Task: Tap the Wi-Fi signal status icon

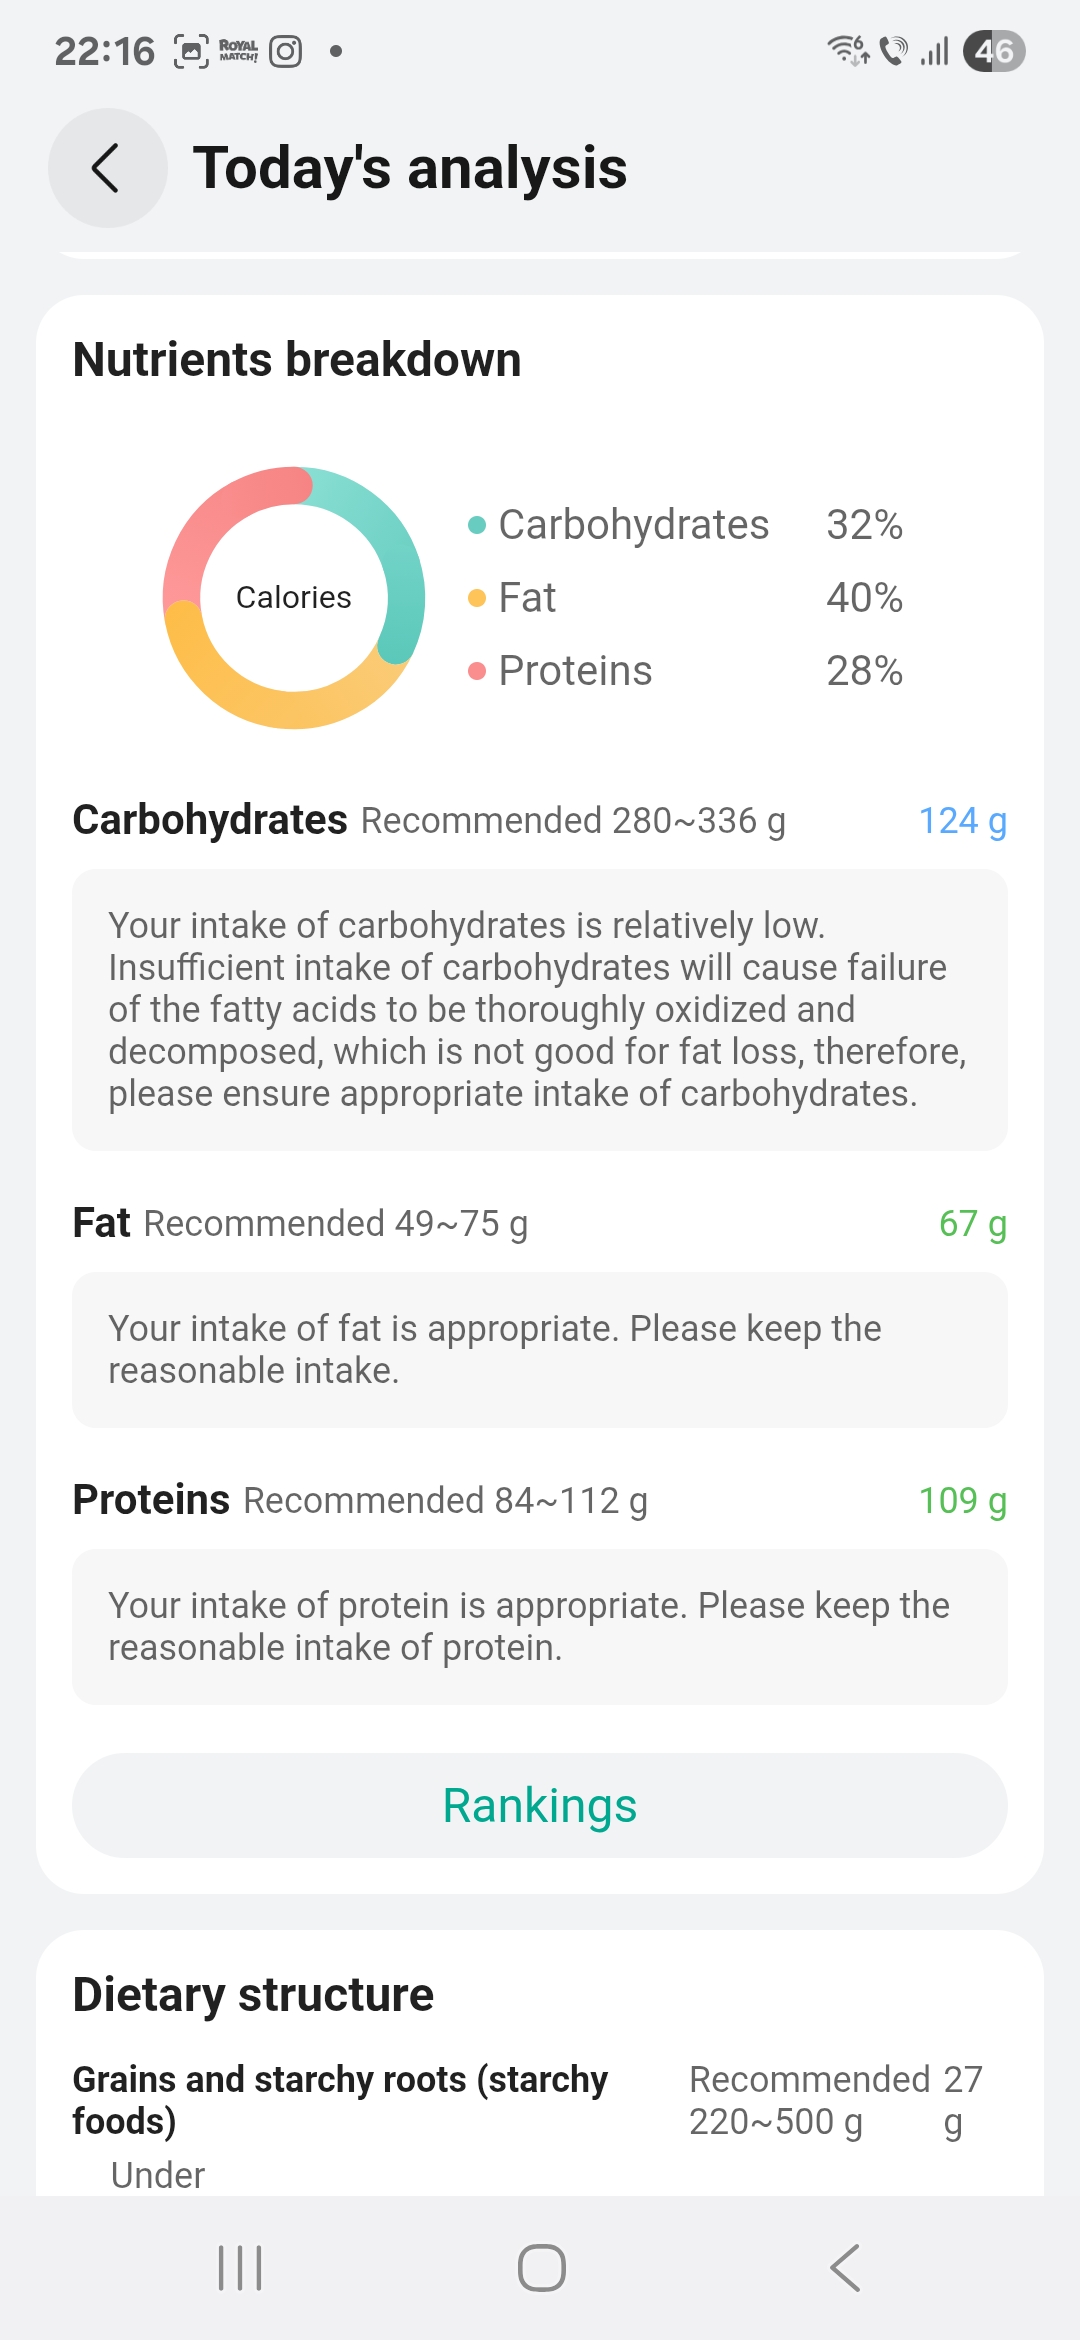Action: coord(848,50)
